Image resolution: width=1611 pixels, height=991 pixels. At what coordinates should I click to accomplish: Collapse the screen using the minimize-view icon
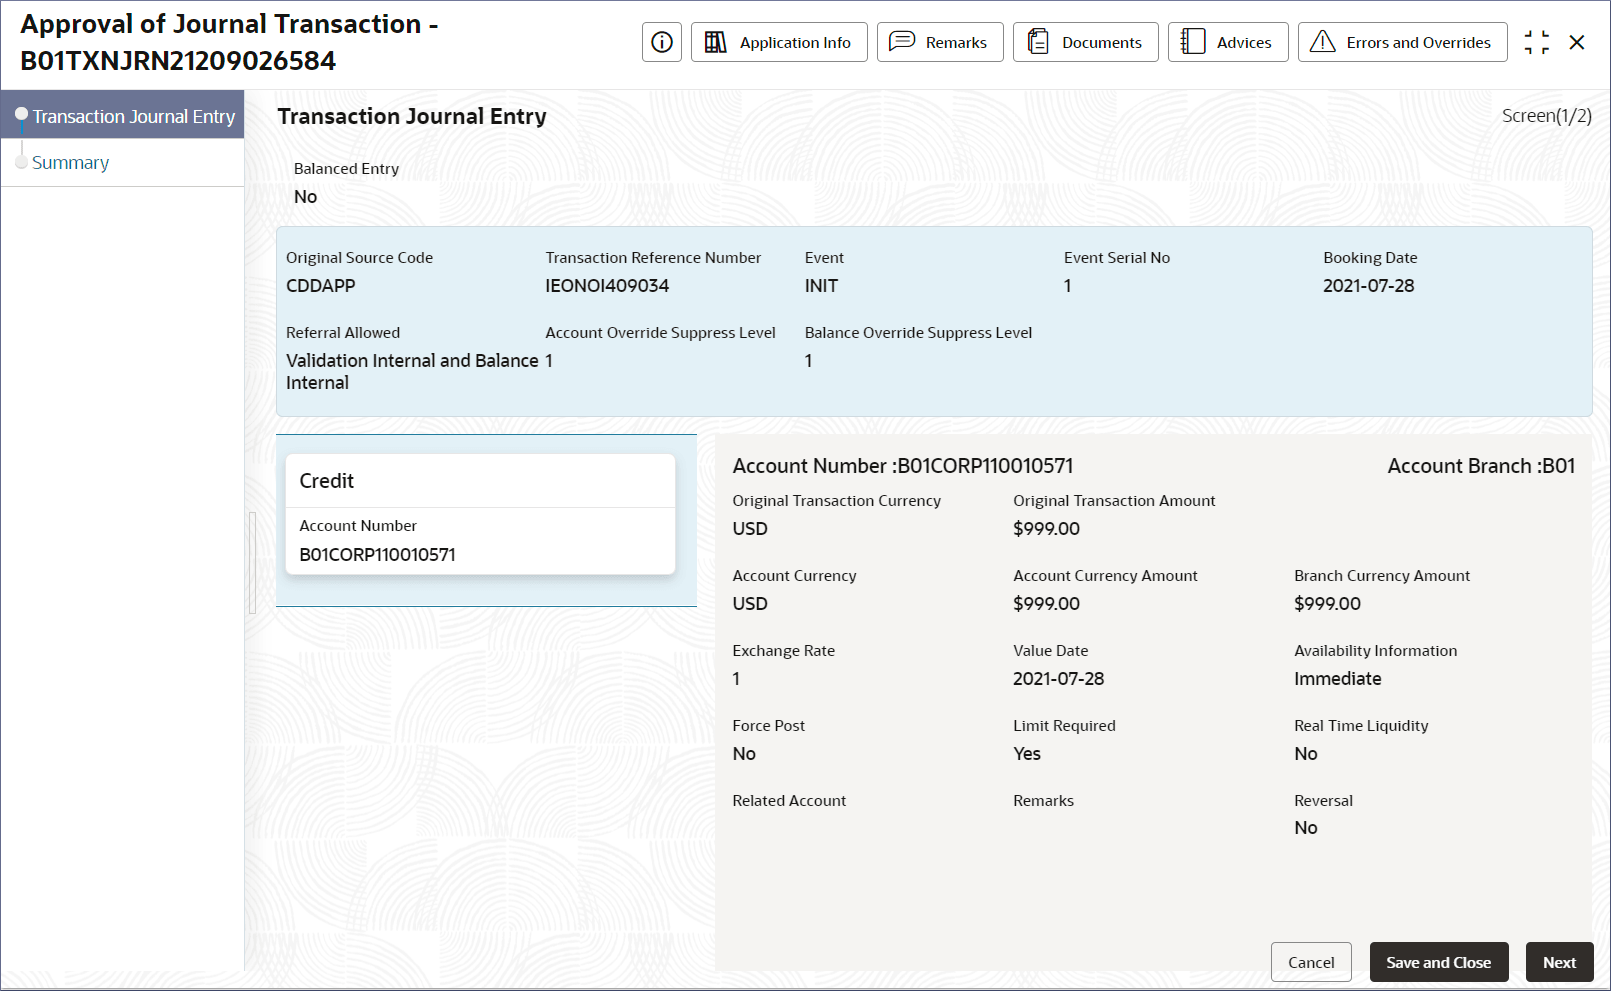point(1536,42)
